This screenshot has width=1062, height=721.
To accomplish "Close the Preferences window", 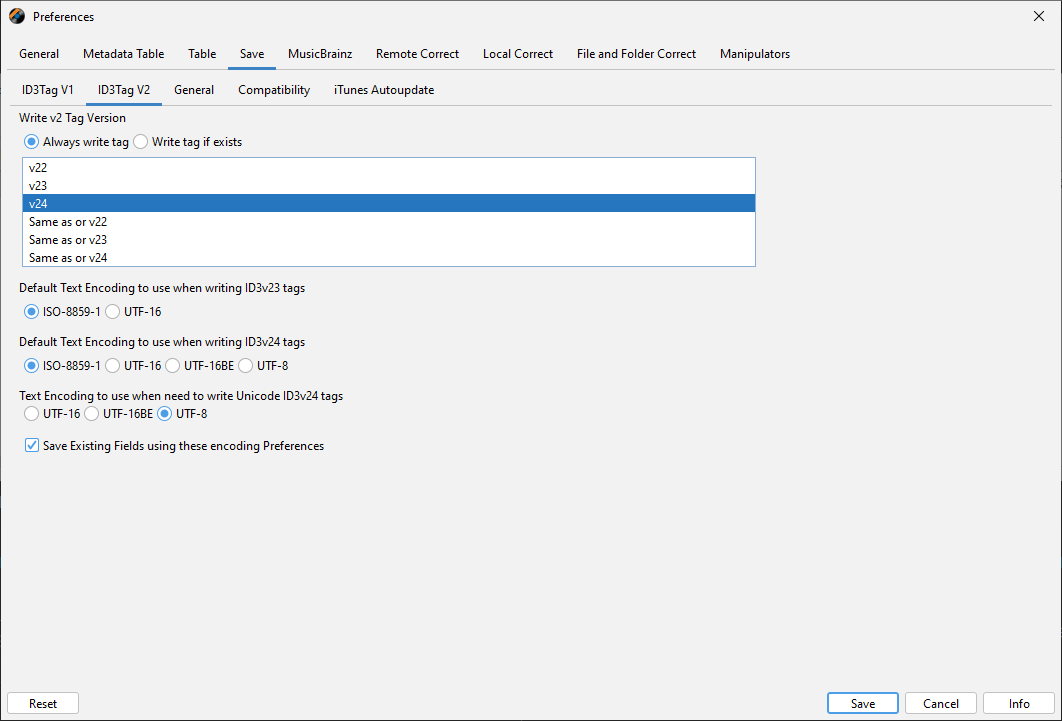I will pos(1038,16).
